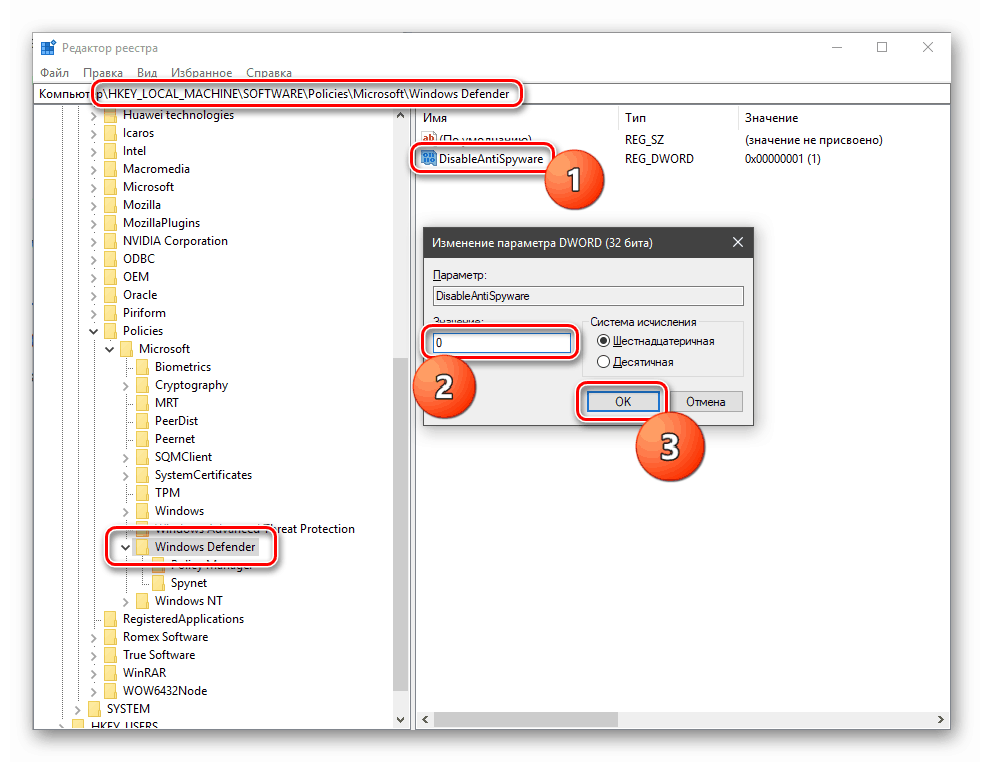Click the Romex Software folder icon
Image resolution: width=983 pixels, height=762 pixels.
(110, 637)
